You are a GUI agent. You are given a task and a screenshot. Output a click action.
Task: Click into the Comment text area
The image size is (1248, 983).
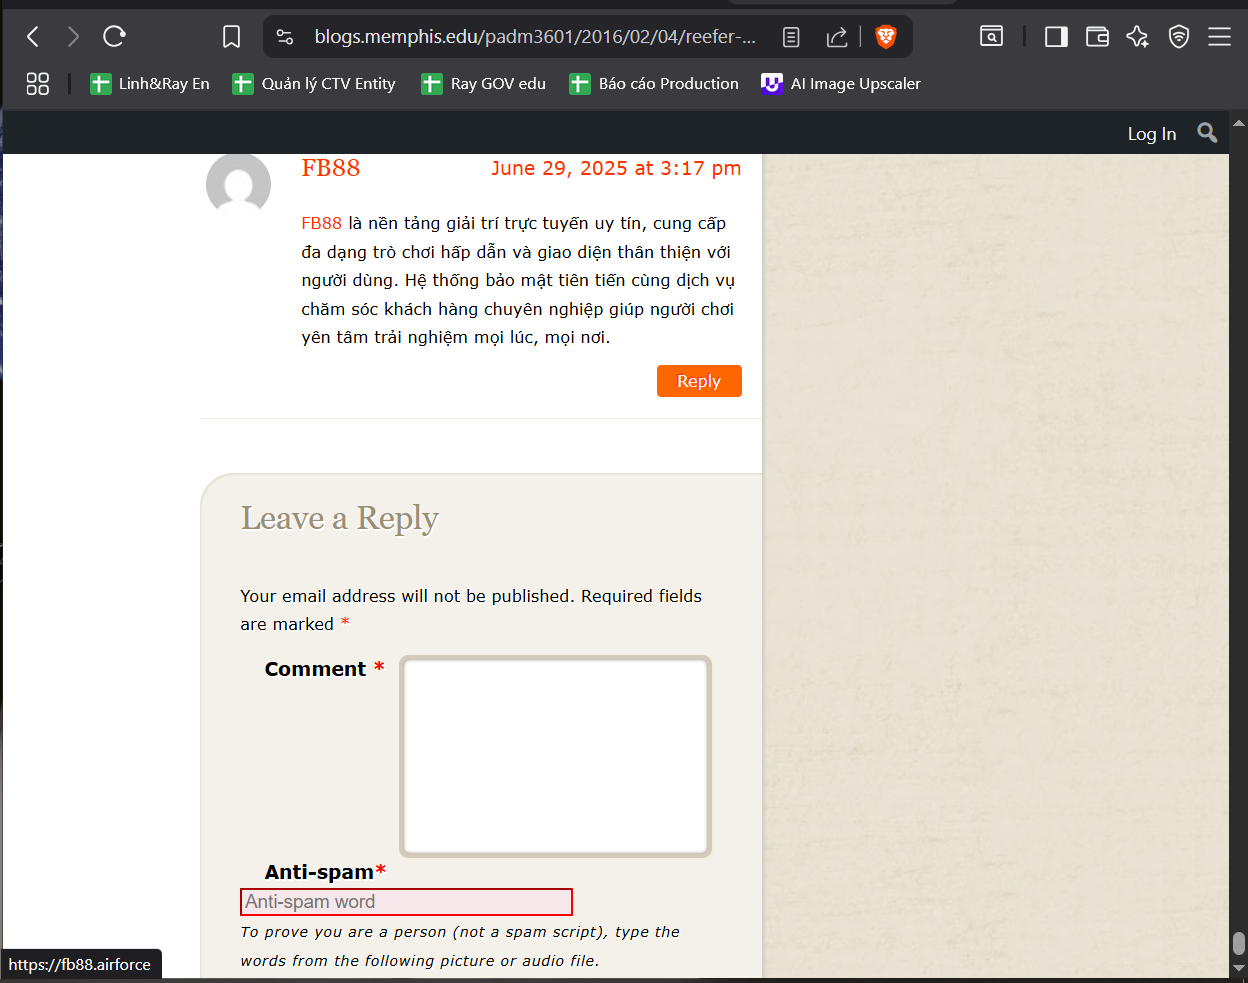(555, 756)
